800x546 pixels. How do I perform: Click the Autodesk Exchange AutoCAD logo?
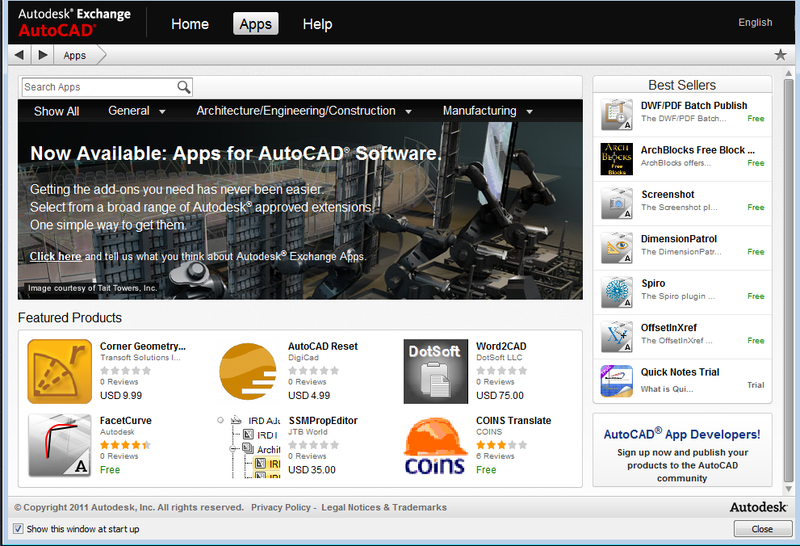coord(74,22)
